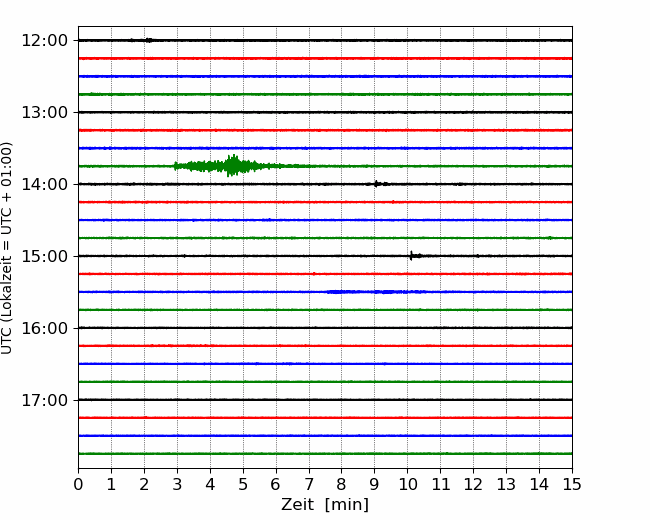This screenshot has height=520, width=650.
Task: Click the black spike on the 14:00 trace
Action: click(x=376, y=184)
